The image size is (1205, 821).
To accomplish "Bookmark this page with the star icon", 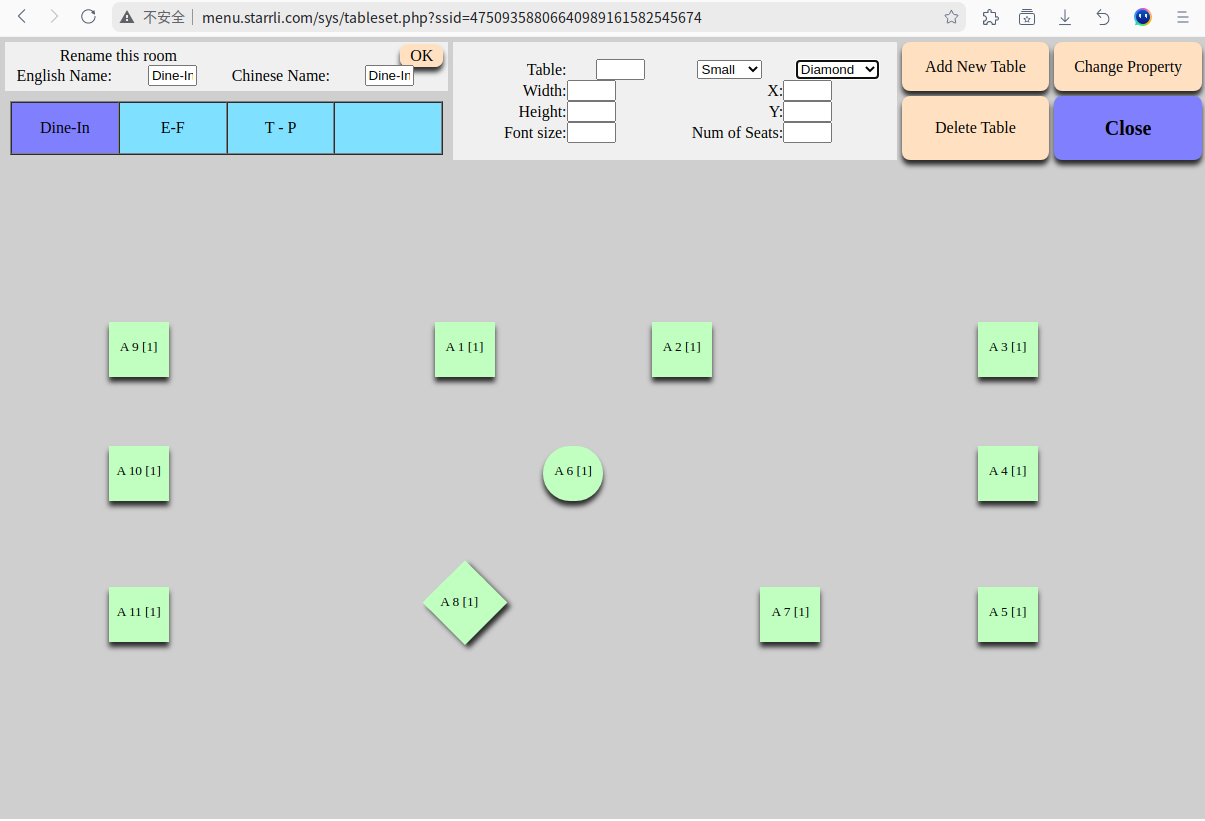I will 951,17.
